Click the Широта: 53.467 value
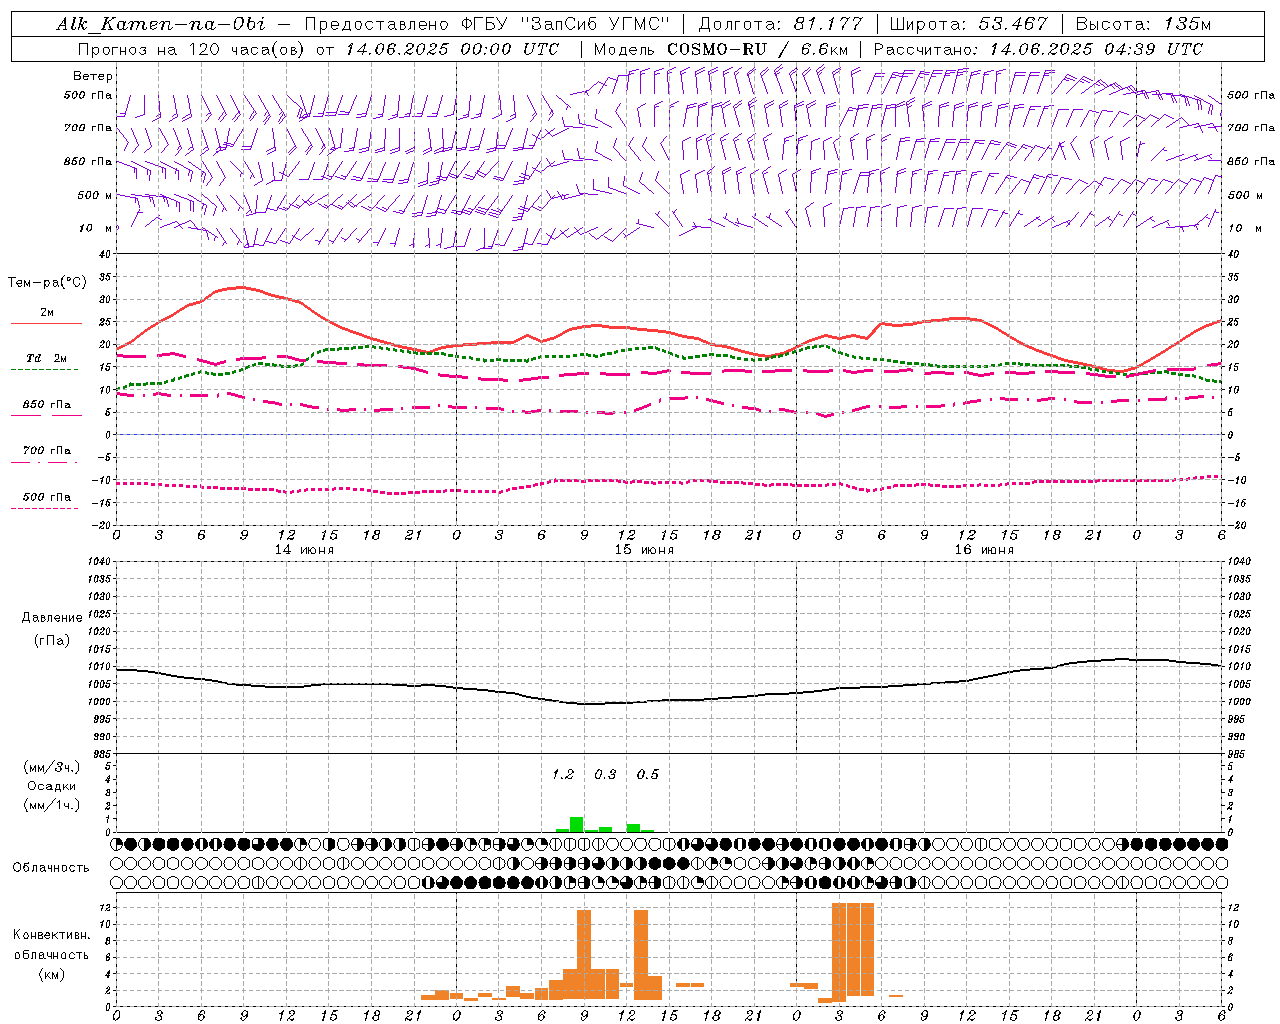Viewport: 1280px width, 1024px height. pyautogui.click(x=968, y=24)
